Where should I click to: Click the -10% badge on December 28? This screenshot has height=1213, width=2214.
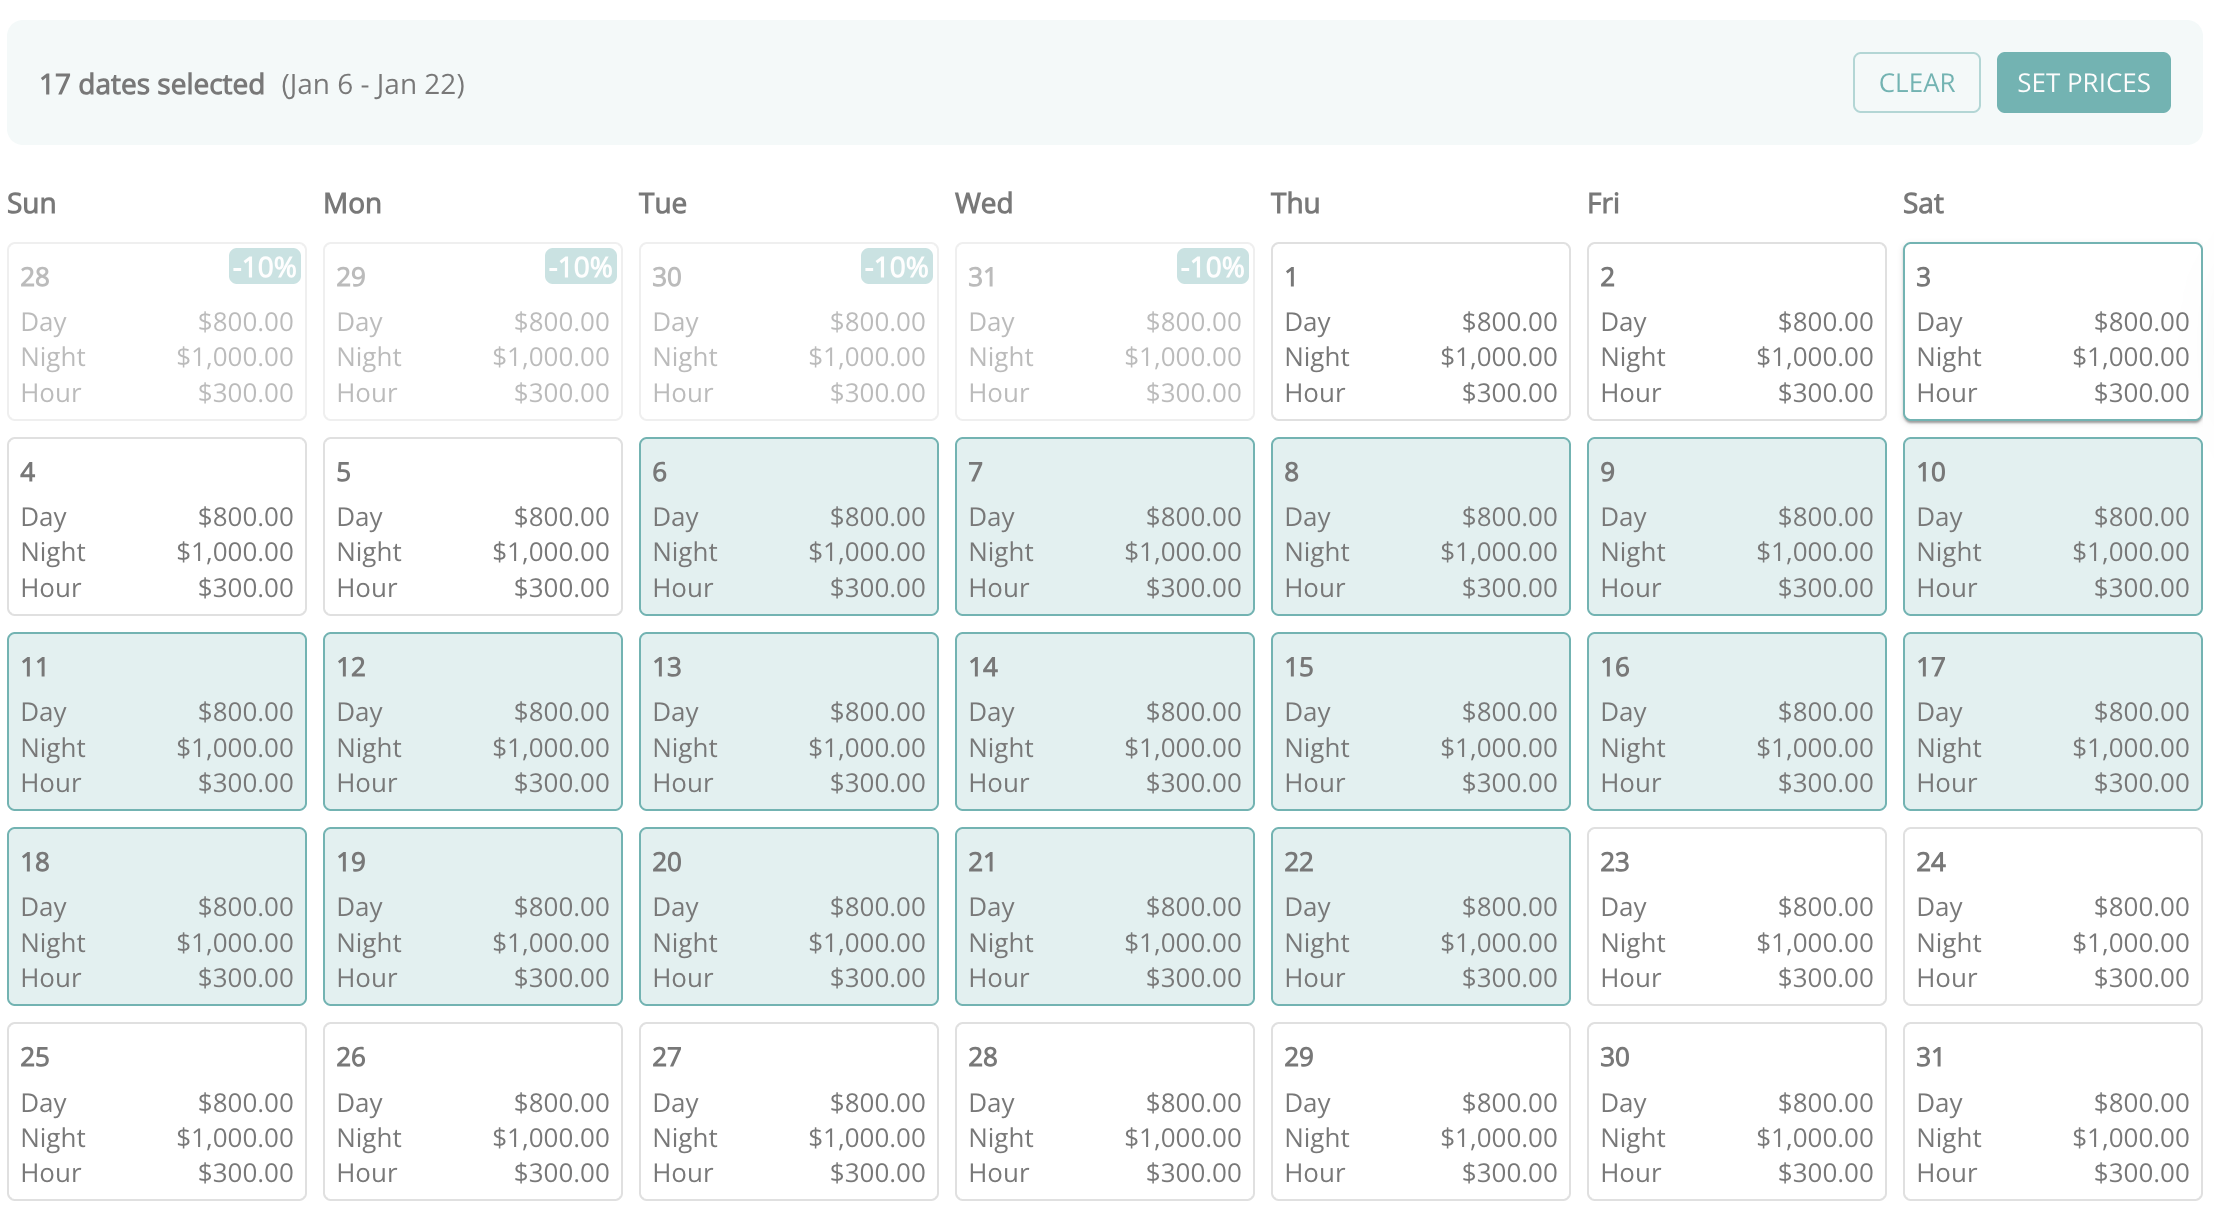262,267
